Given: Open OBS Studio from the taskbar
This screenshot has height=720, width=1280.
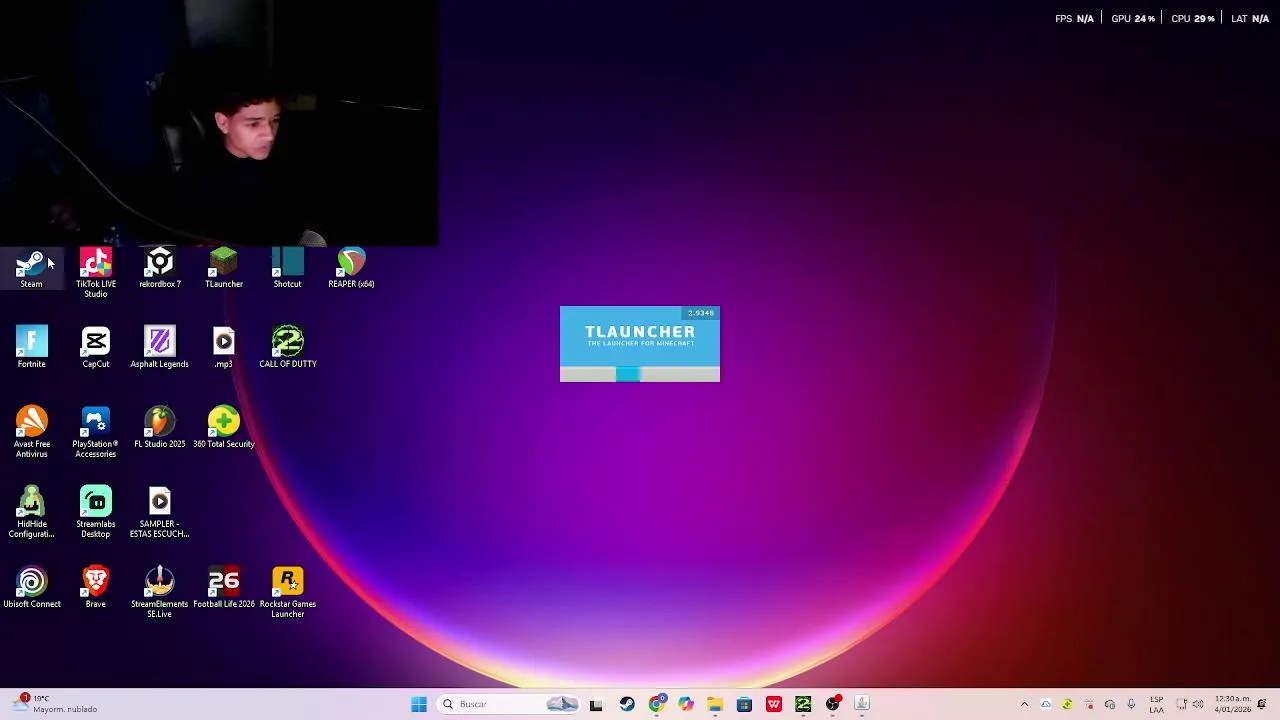Looking at the screenshot, I should coord(833,704).
